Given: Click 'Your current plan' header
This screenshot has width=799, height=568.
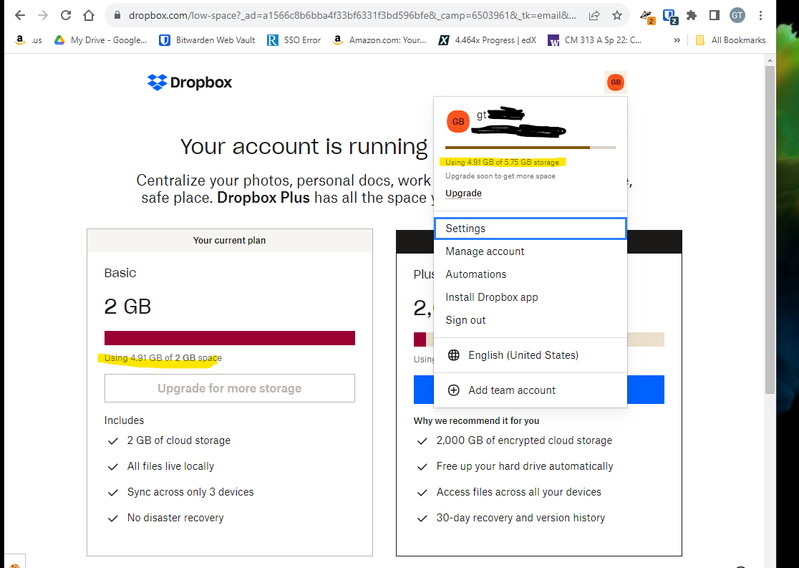Looking at the screenshot, I should 229,240.
